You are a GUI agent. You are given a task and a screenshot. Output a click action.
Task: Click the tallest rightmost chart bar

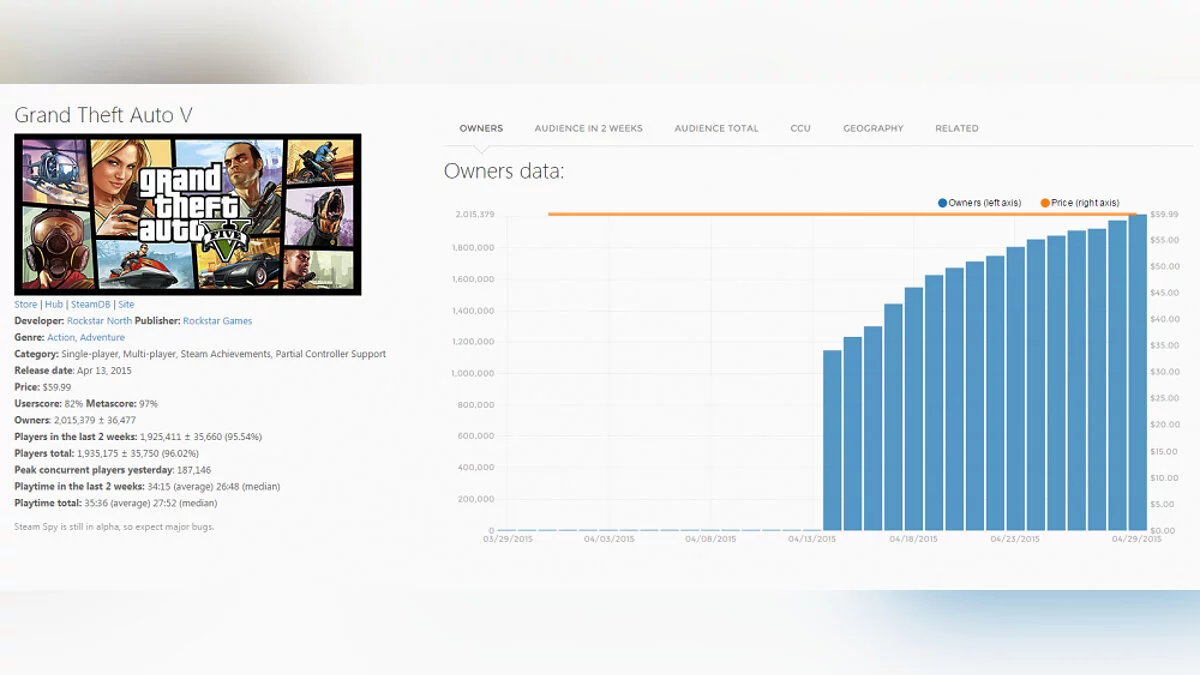click(1137, 372)
